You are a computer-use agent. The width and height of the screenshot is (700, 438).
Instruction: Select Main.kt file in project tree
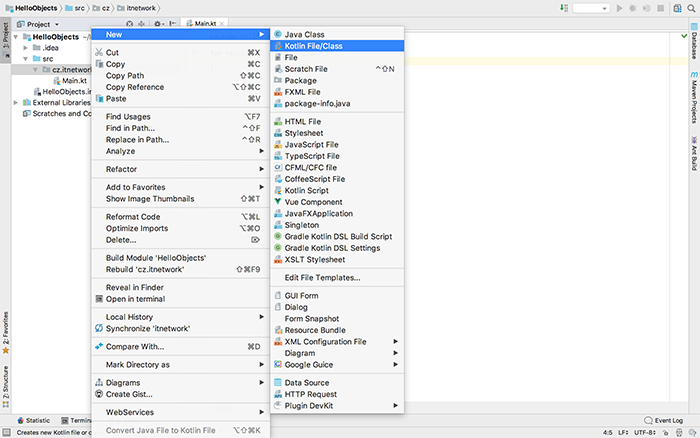point(74,81)
